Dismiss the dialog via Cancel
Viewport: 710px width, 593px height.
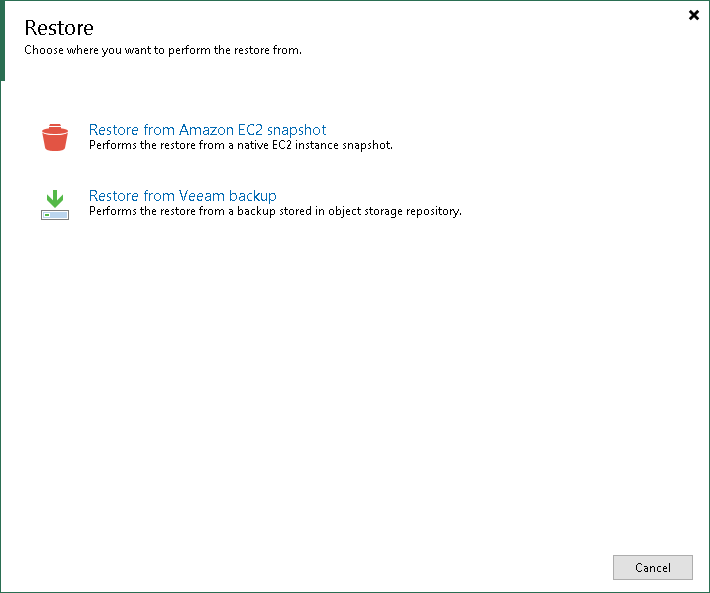point(652,567)
